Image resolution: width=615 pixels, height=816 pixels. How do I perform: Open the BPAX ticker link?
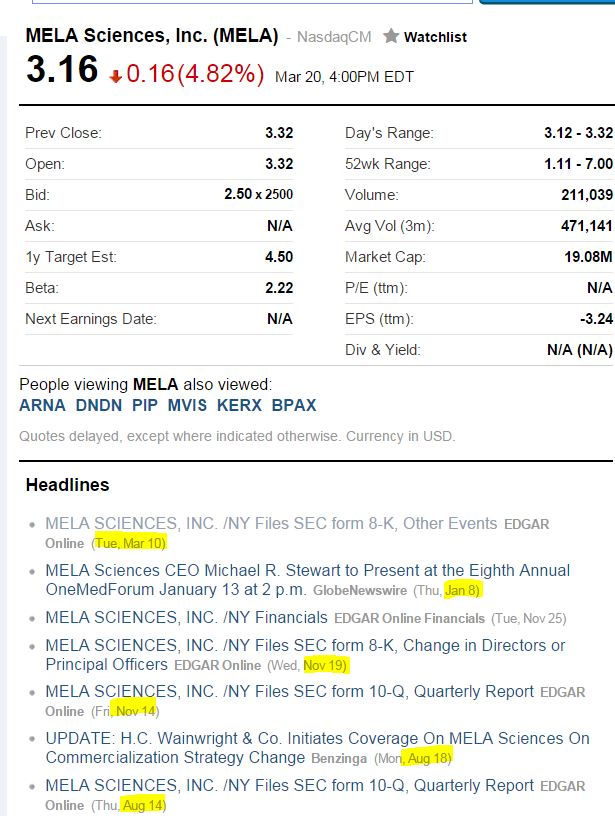(294, 405)
